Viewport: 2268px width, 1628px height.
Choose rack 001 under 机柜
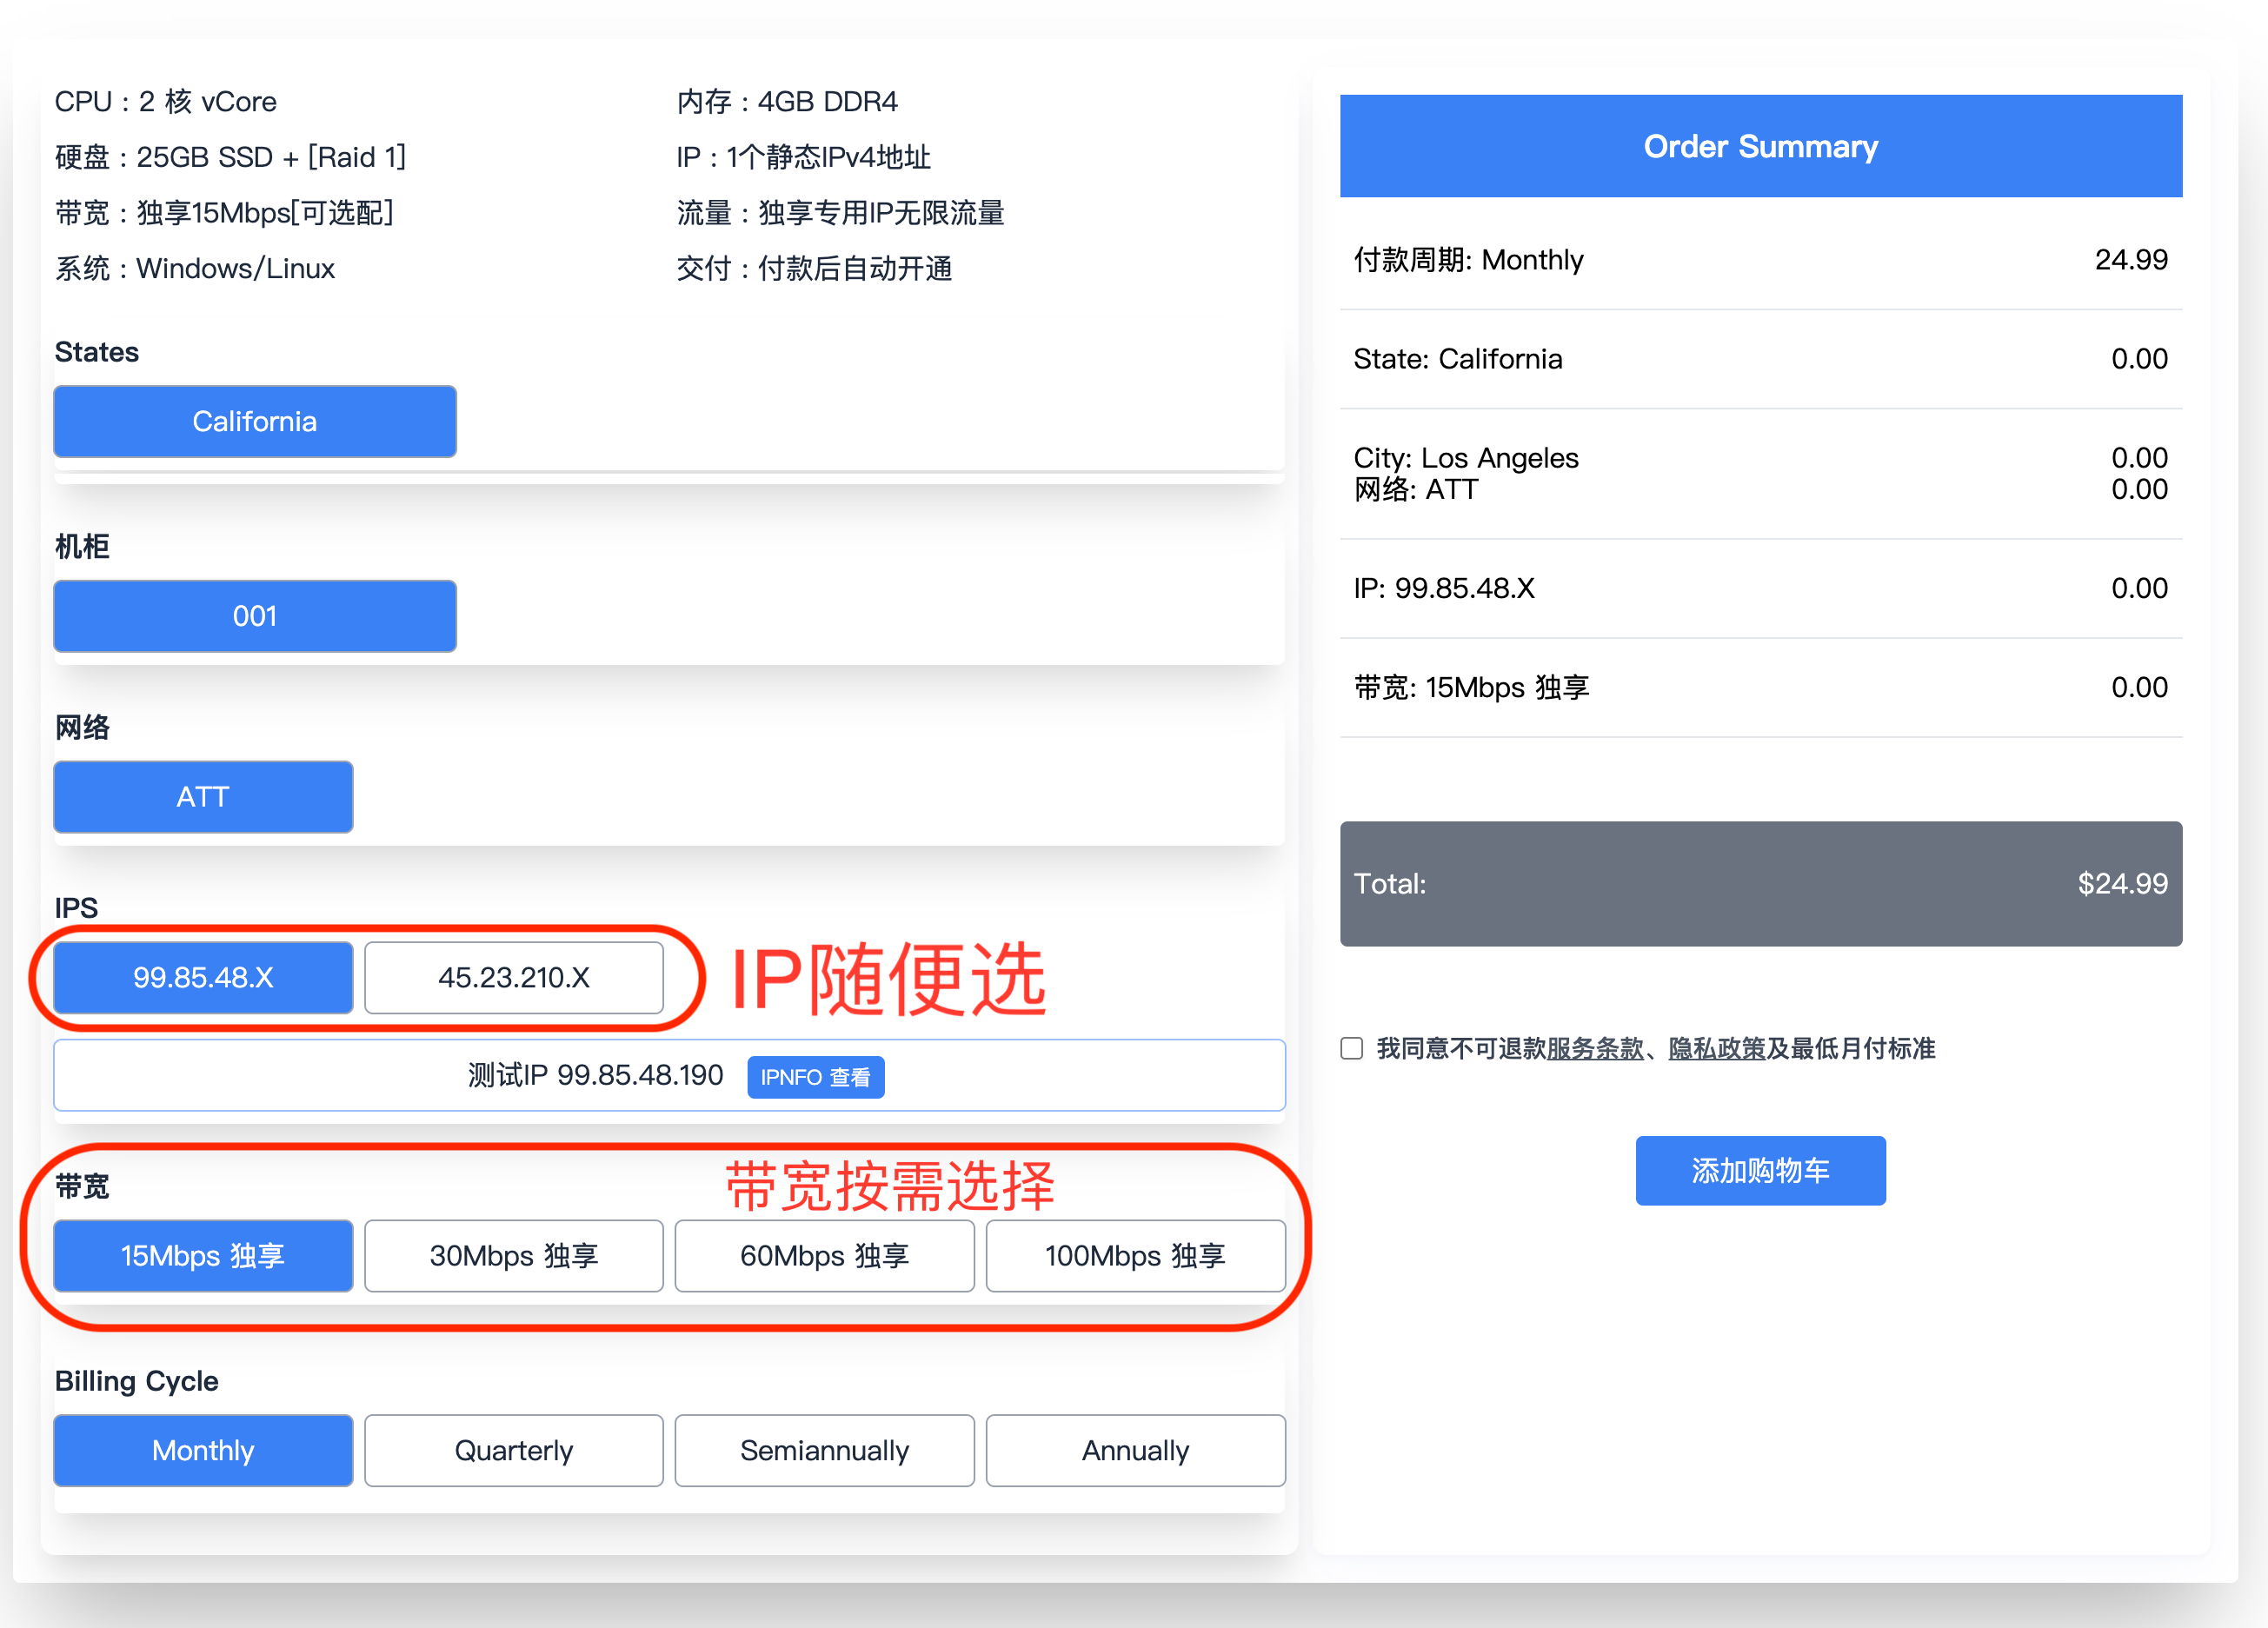(254, 616)
